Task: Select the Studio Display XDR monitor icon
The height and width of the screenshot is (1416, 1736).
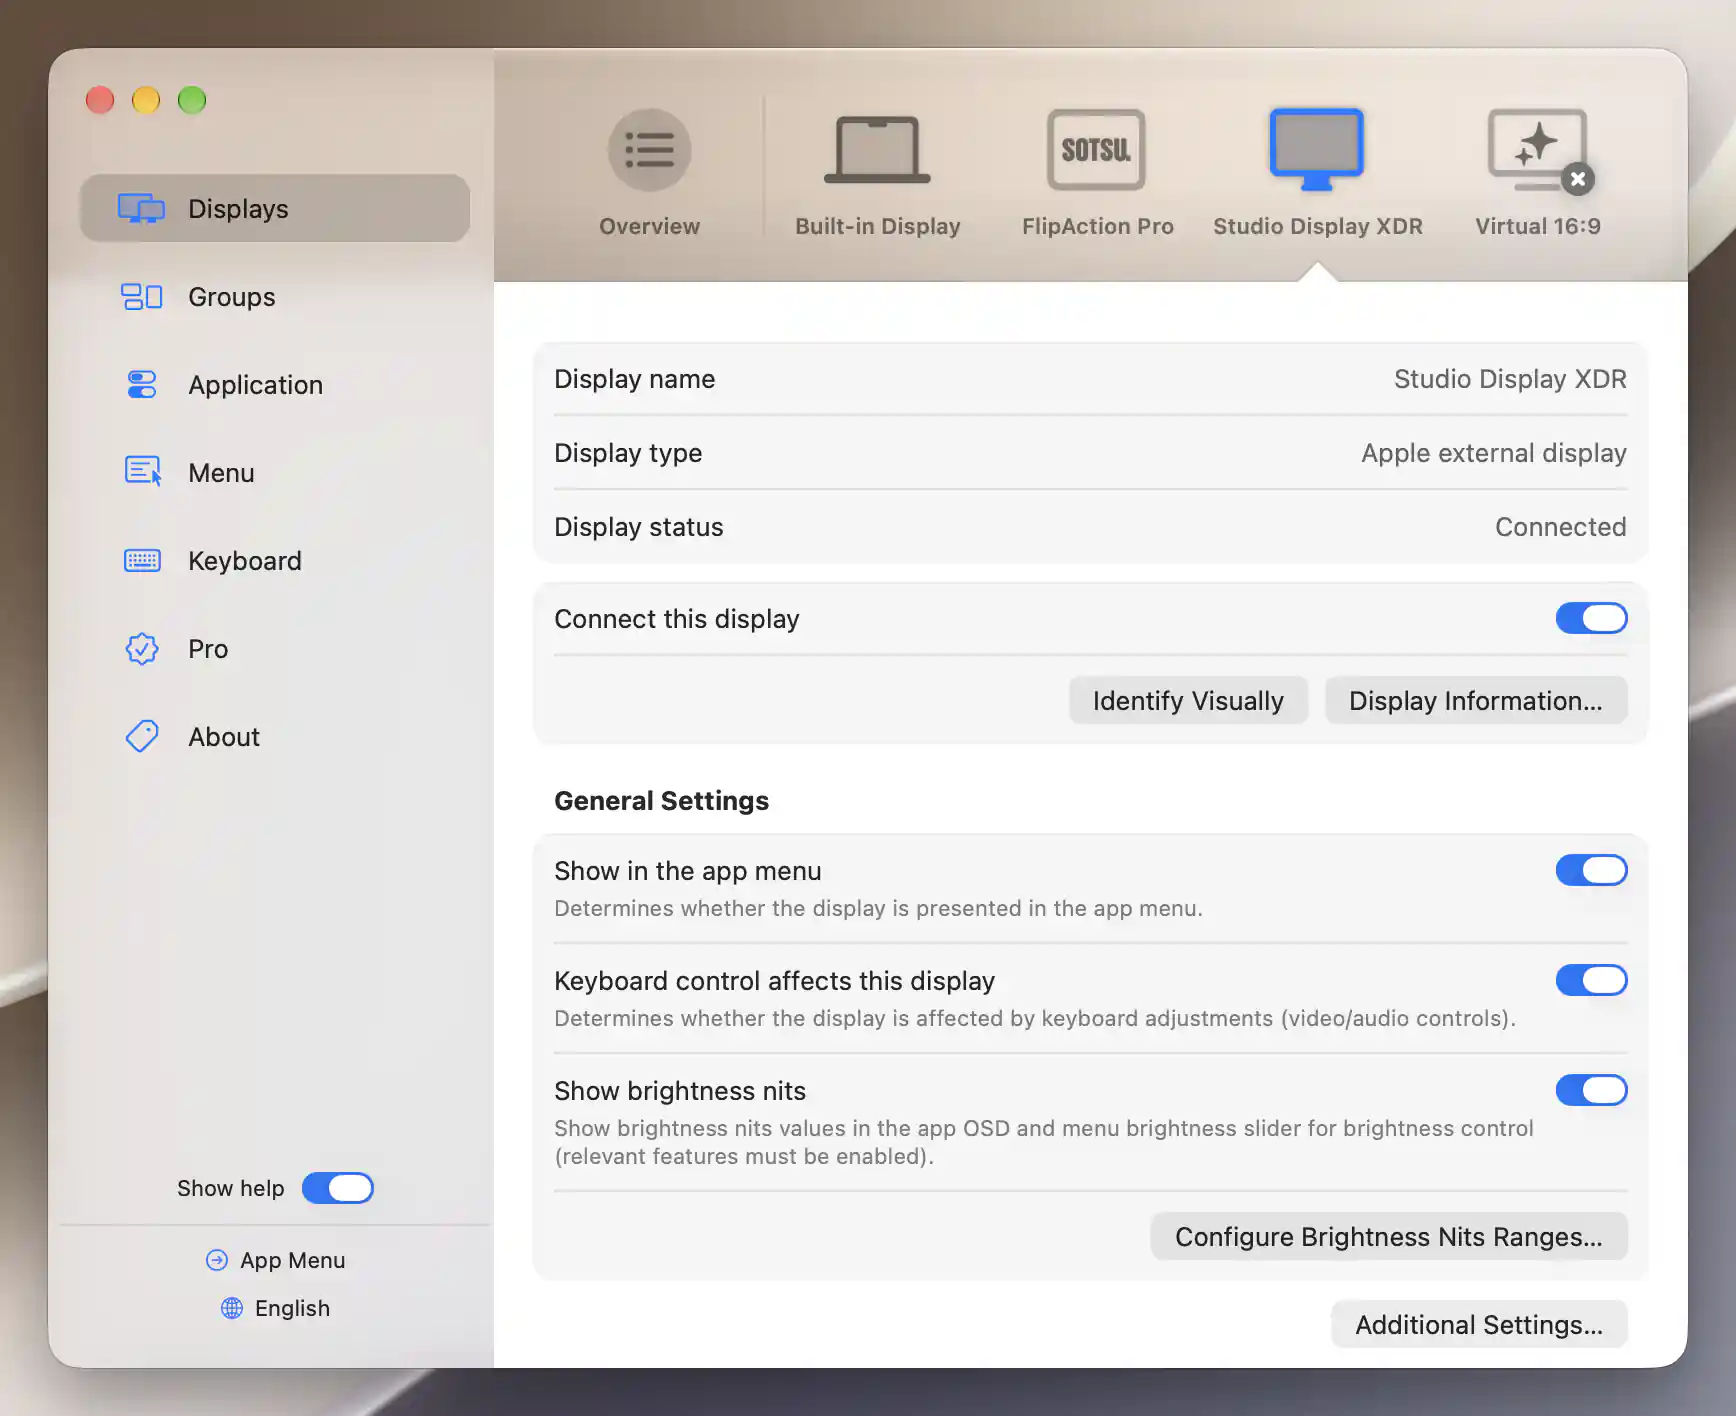Action: (1317, 150)
